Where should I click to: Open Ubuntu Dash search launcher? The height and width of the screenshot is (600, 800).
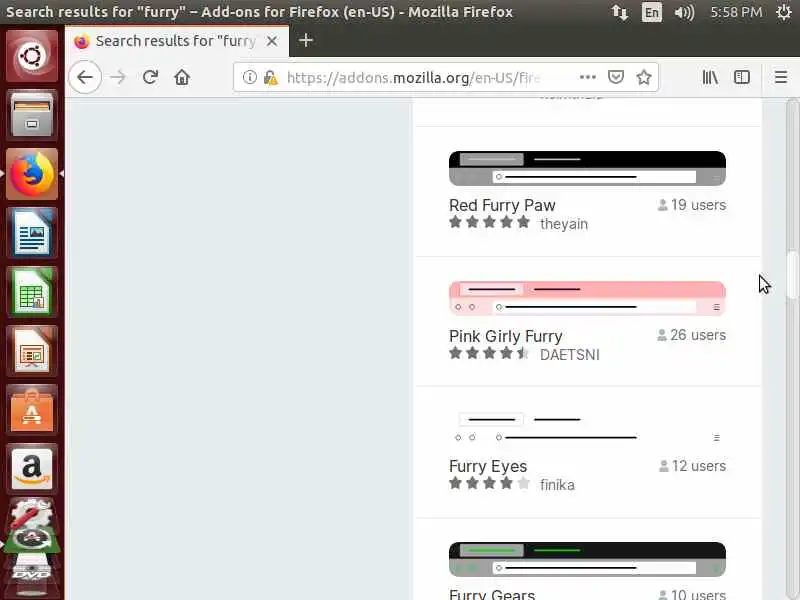tap(32, 56)
